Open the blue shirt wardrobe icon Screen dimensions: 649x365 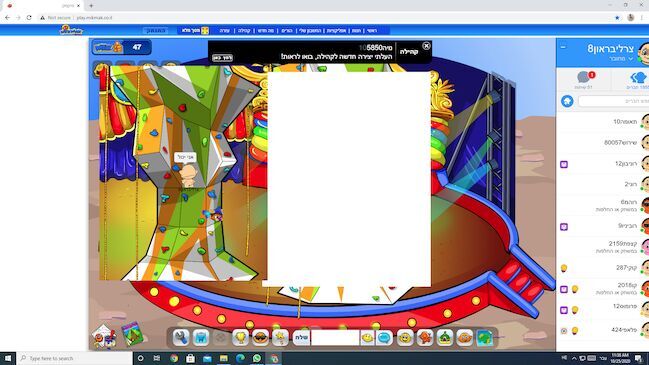click(201, 338)
